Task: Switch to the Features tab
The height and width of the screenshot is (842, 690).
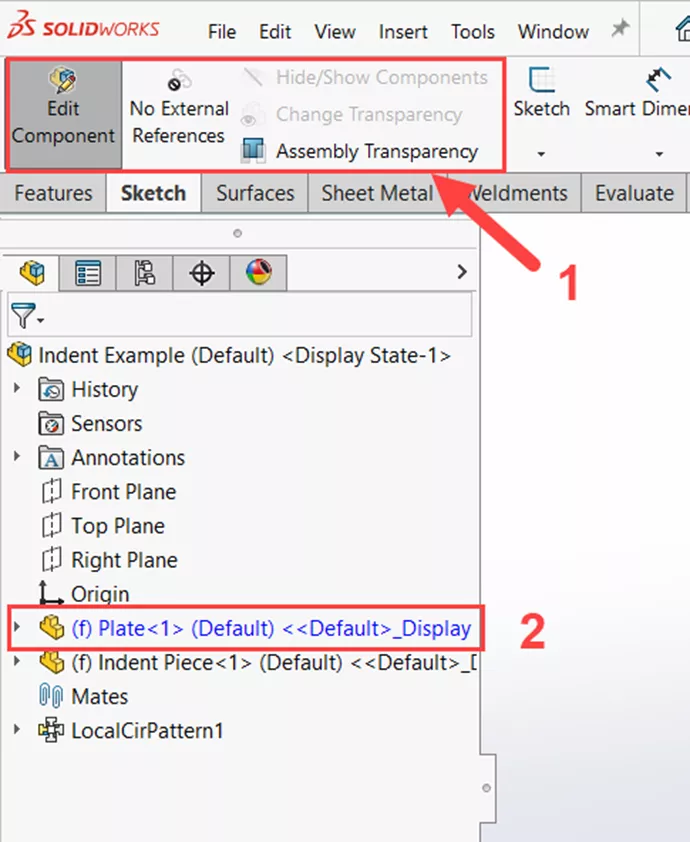Action: pyautogui.click(x=53, y=193)
